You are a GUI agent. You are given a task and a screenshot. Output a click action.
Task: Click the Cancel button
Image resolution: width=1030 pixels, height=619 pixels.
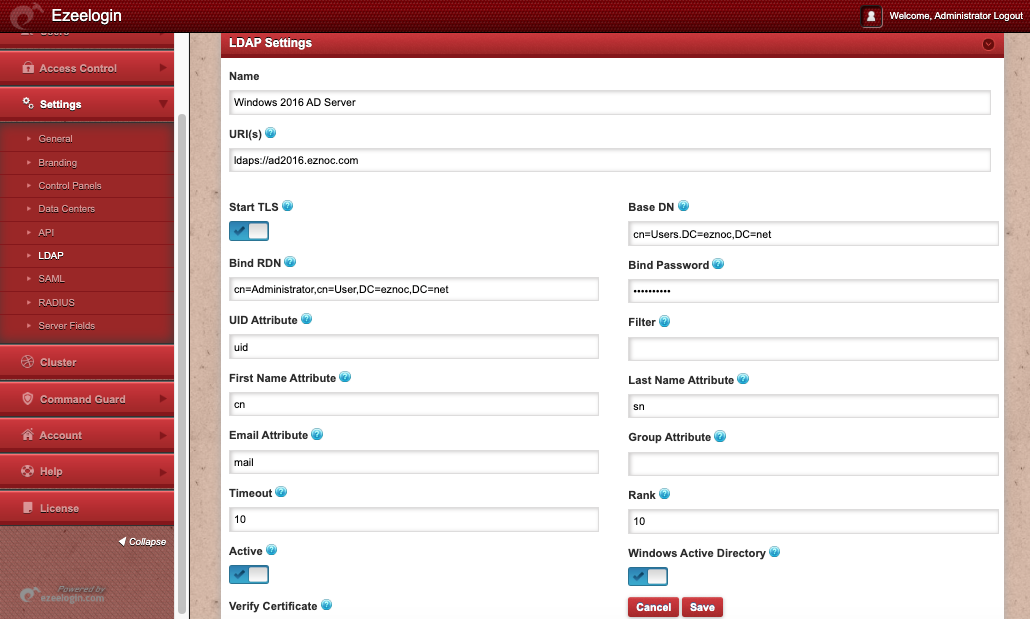[654, 607]
